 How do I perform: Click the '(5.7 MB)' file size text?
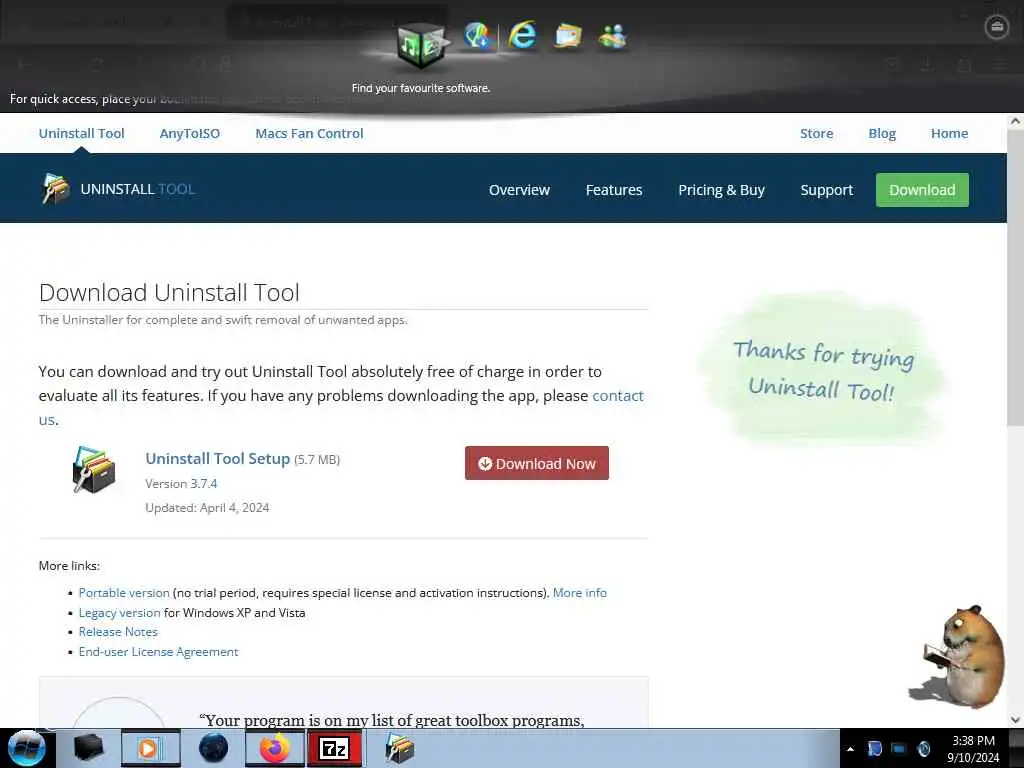point(317,460)
